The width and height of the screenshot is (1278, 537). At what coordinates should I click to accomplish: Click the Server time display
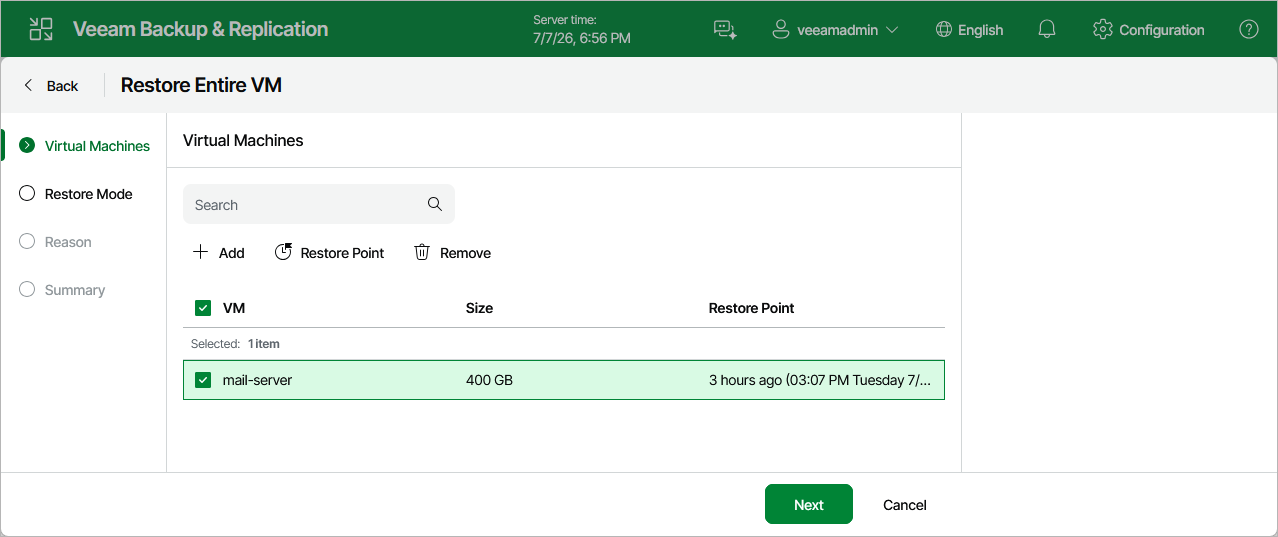click(x=582, y=29)
